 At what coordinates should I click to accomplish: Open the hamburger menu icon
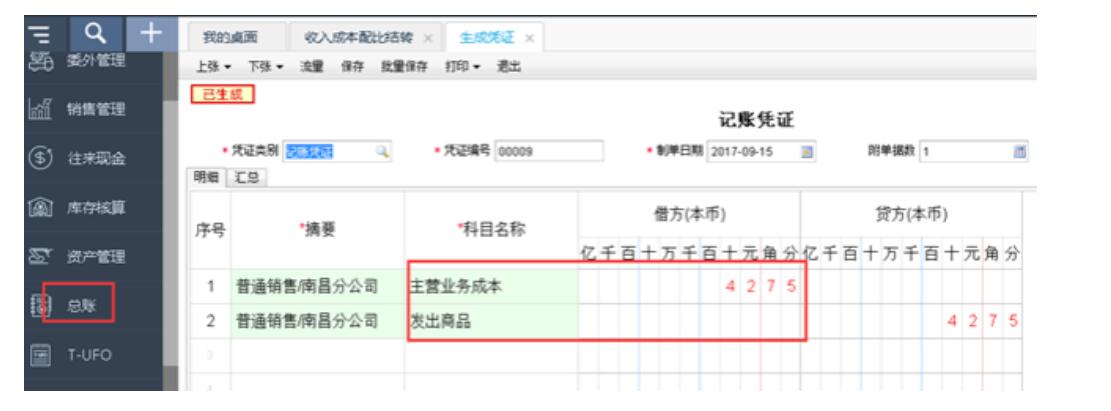point(40,34)
